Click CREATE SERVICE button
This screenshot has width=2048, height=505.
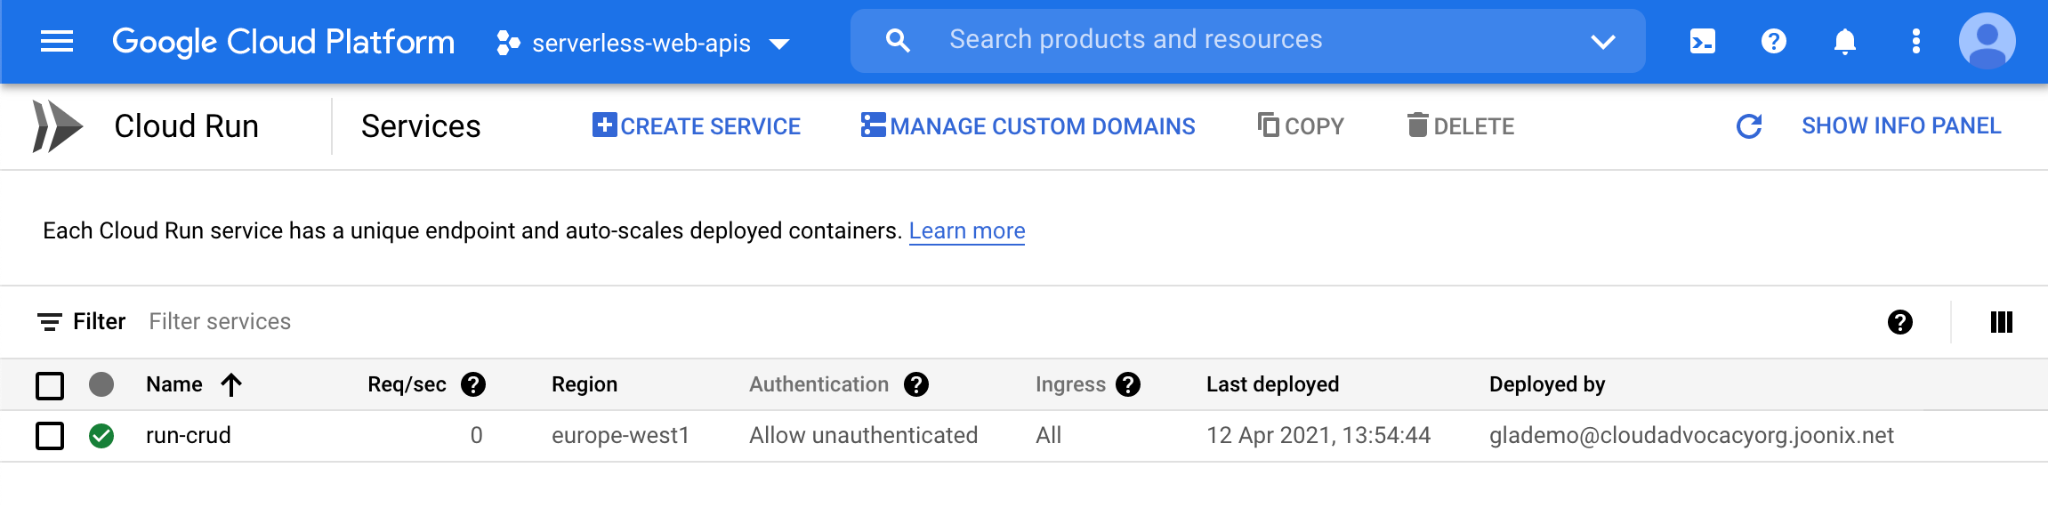tap(696, 126)
